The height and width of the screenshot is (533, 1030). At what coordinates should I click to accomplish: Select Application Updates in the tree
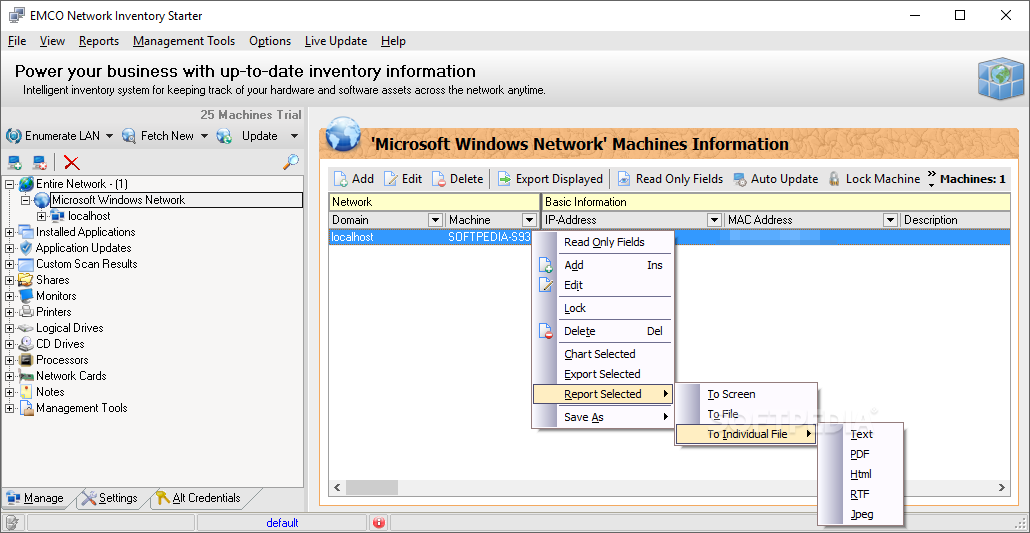[83, 248]
